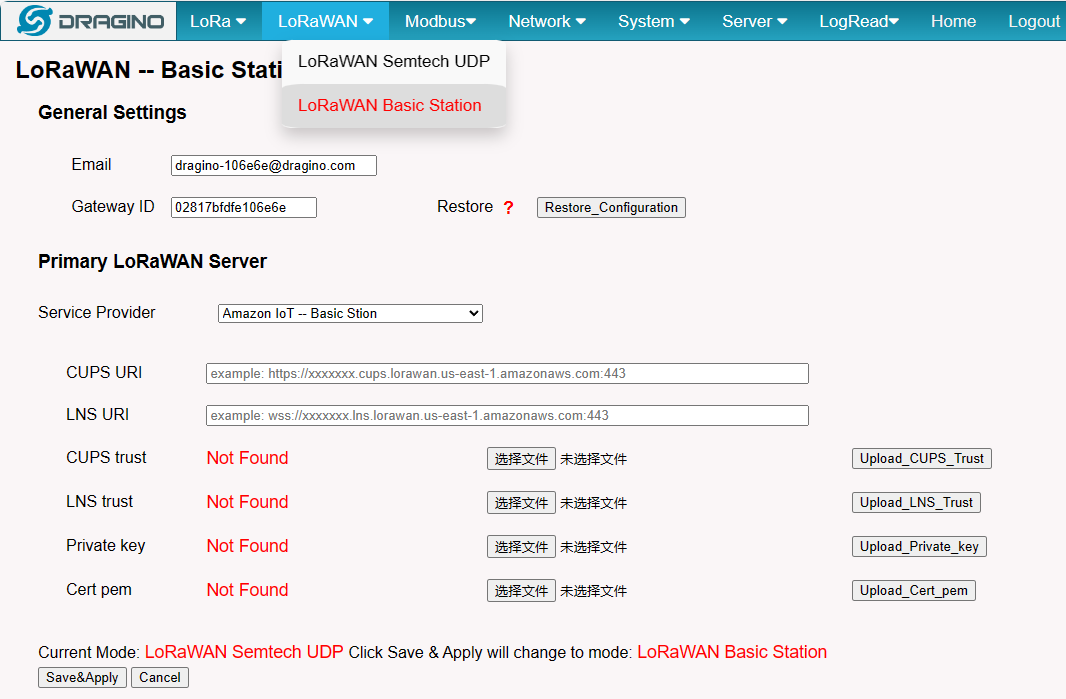1066x699 pixels.
Task: Open the Network menu
Action: (547, 21)
